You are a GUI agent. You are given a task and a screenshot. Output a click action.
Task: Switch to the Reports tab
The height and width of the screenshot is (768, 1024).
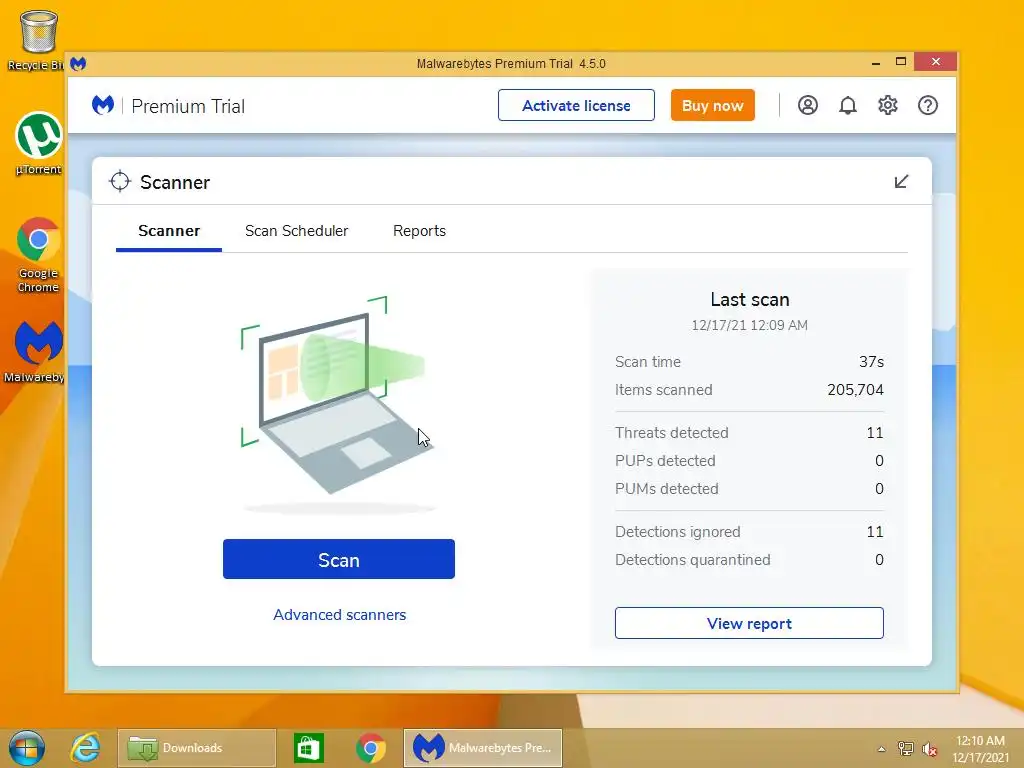(419, 231)
